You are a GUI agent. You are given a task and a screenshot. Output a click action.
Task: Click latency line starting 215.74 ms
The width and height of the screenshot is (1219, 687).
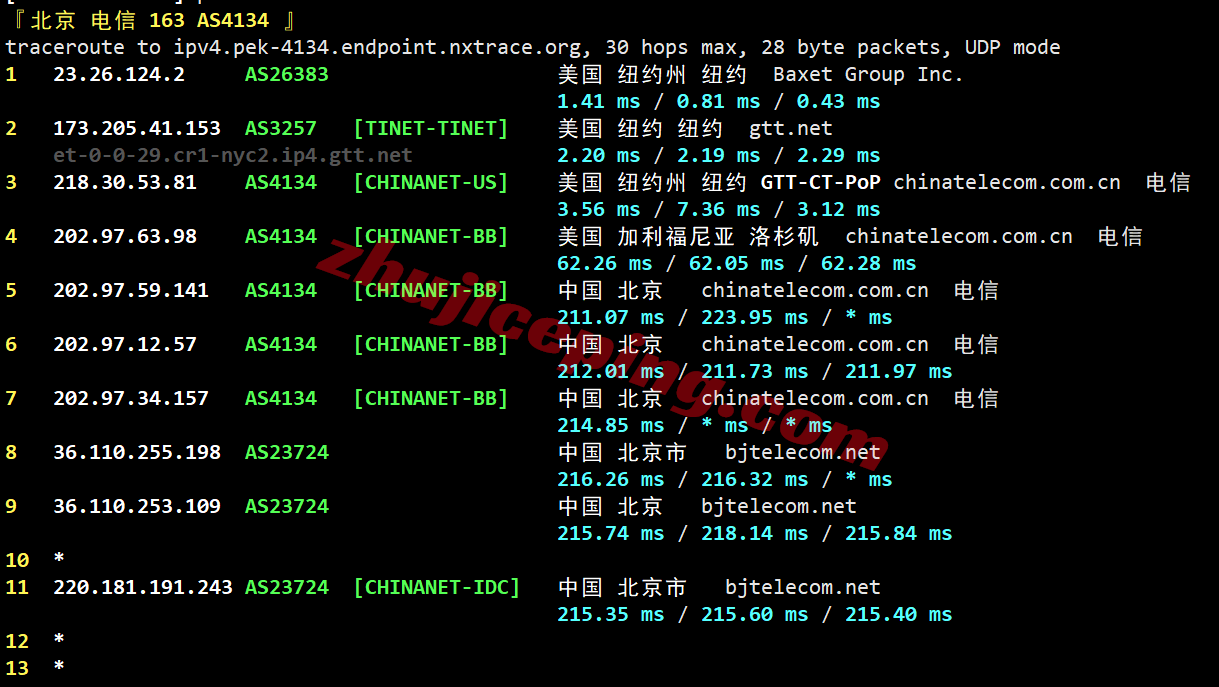pos(755,533)
